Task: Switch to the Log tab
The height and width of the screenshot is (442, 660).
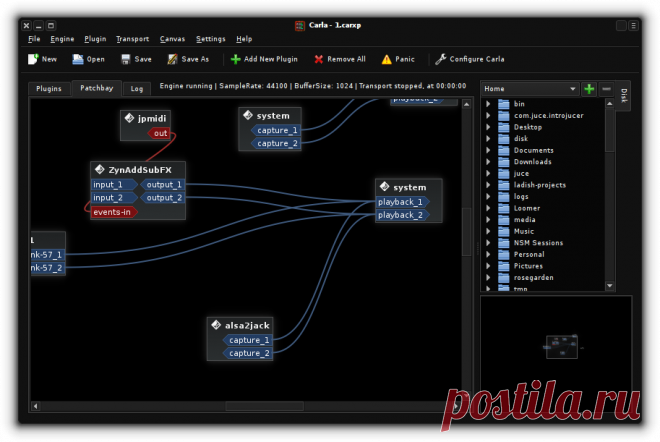Action: (x=137, y=89)
